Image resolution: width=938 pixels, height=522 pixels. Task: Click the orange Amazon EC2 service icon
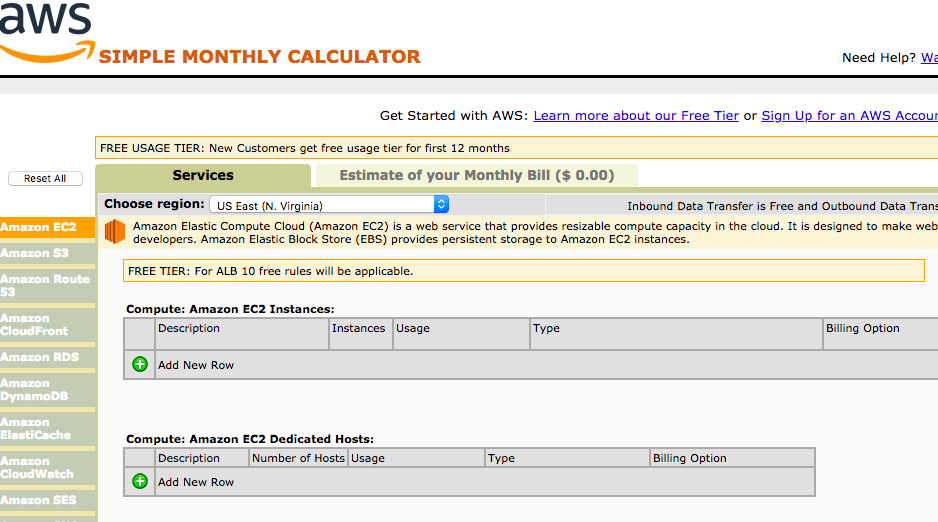pyautogui.click(x=115, y=231)
